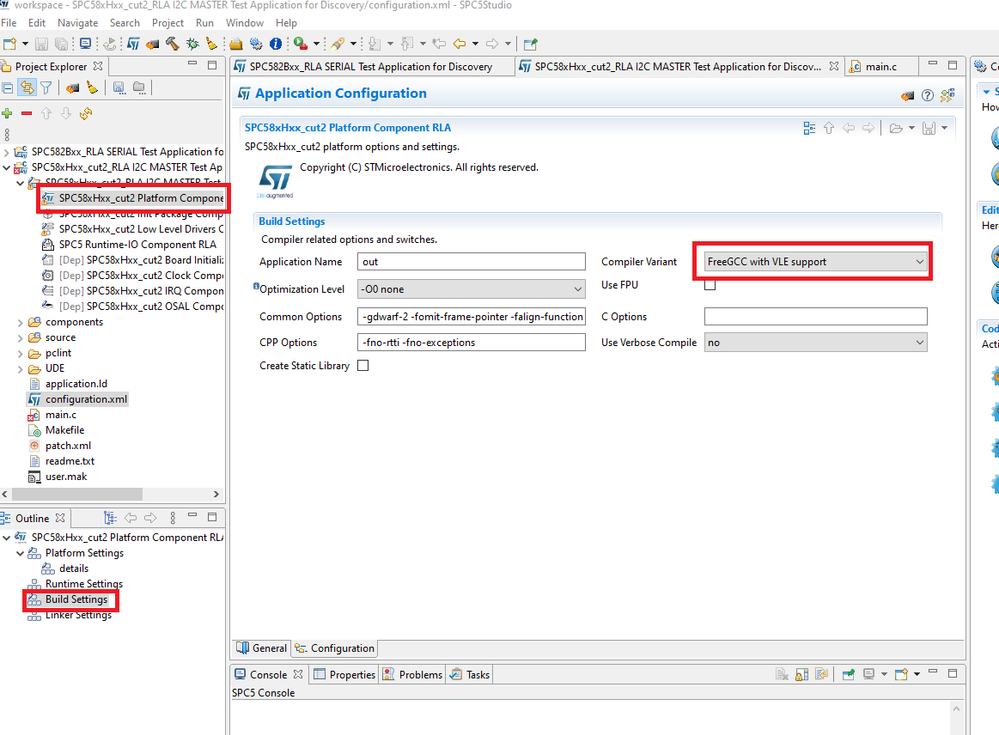
Task: Open the Window menu
Action: [245, 23]
